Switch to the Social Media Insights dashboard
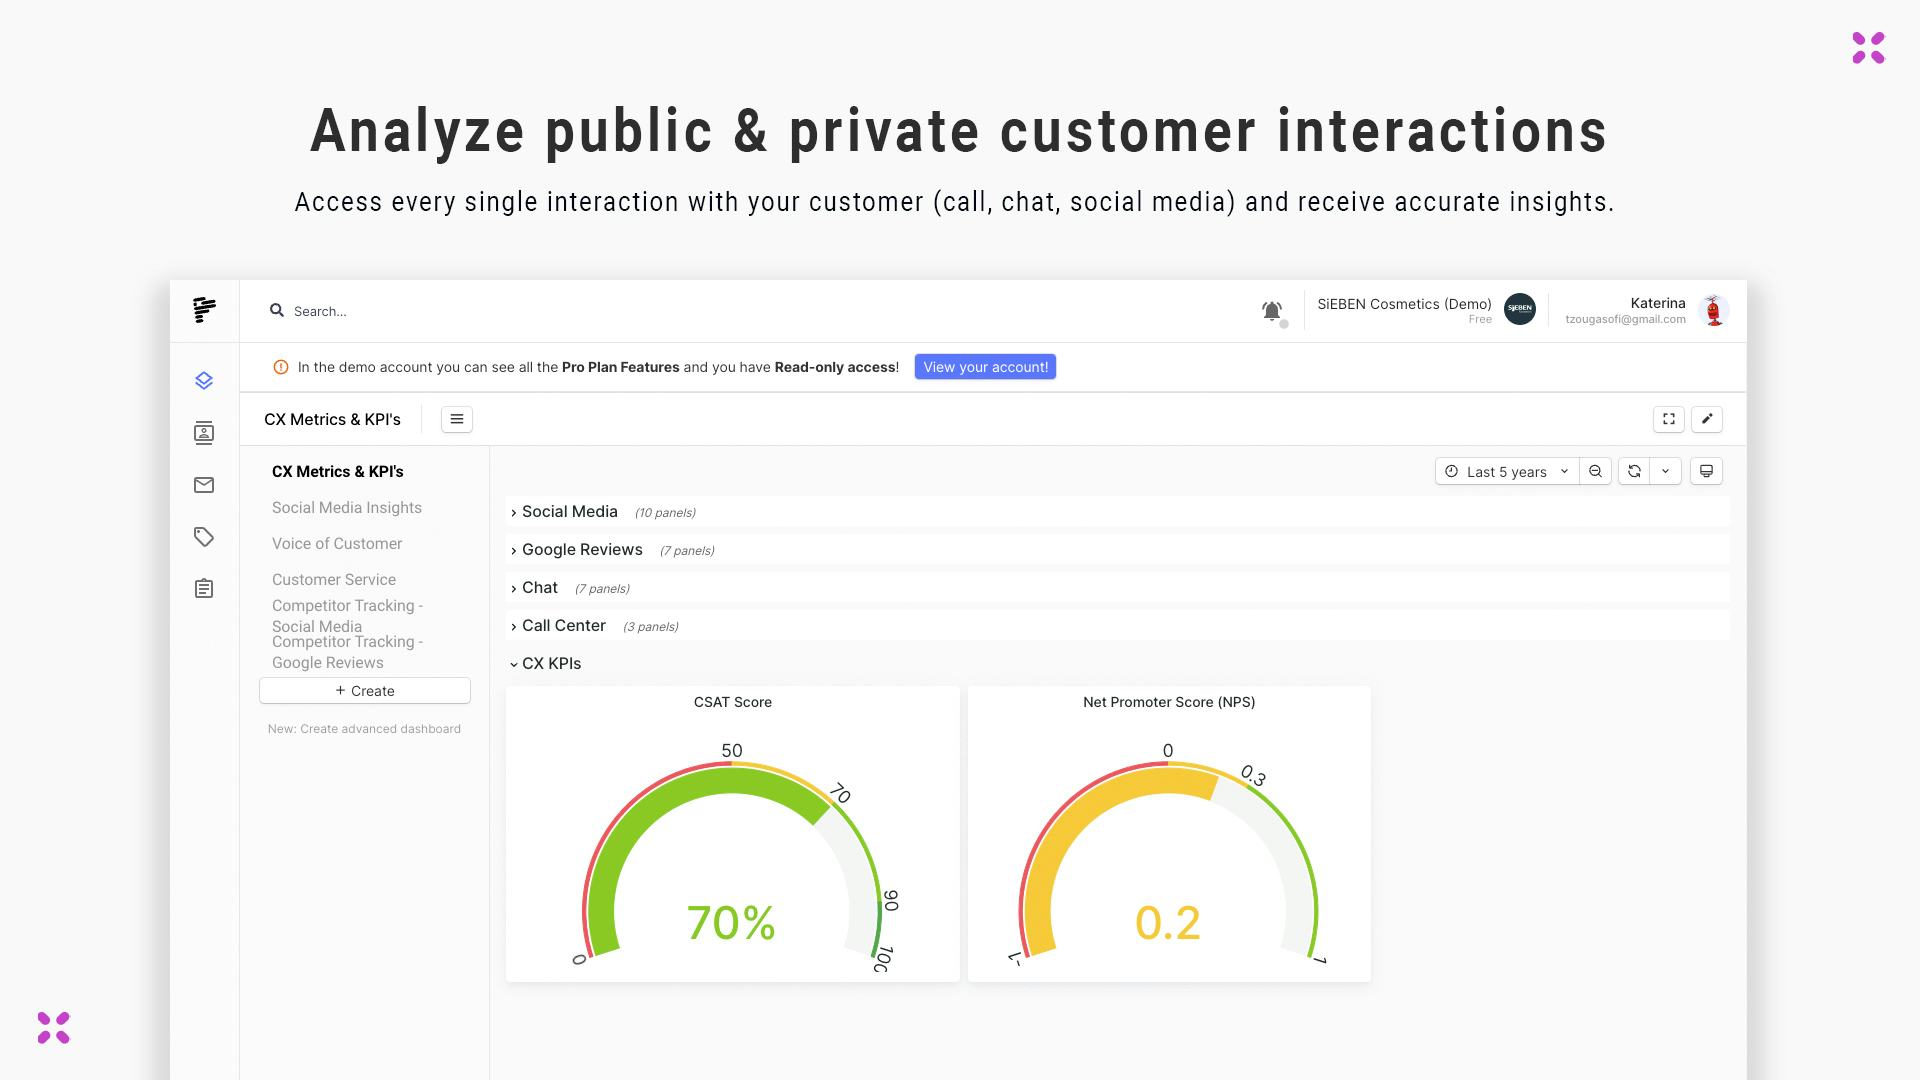This screenshot has width=1920, height=1080. pos(346,507)
